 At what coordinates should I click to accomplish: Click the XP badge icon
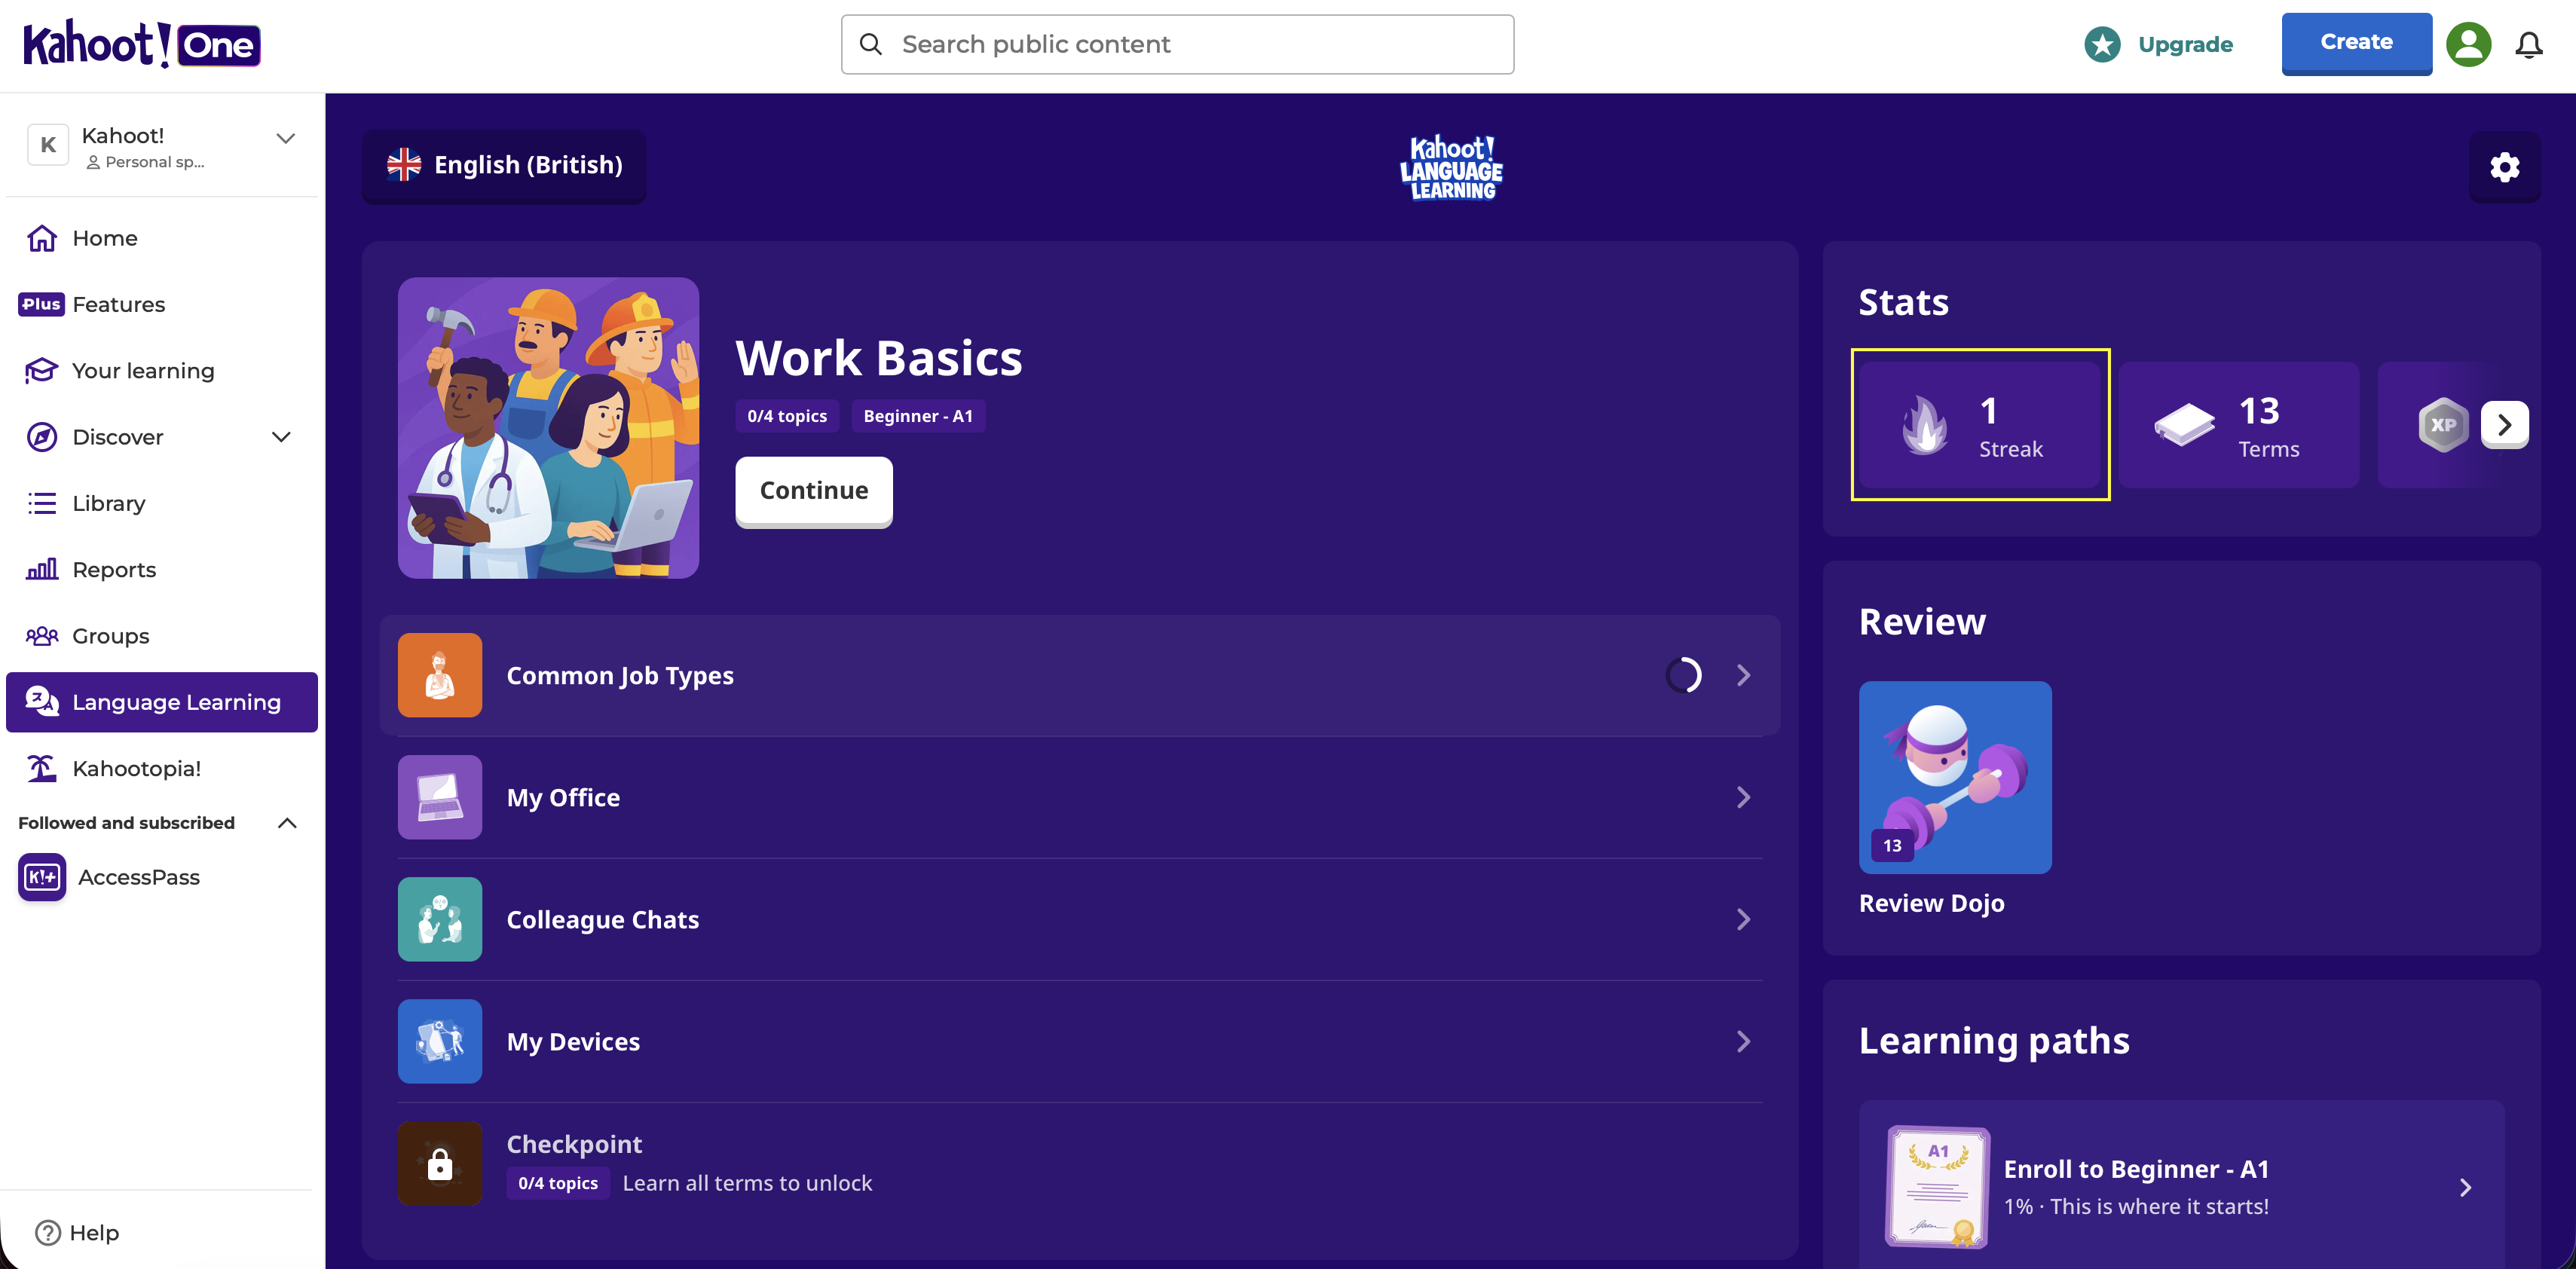pyautogui.click(x=2443, y=425)
